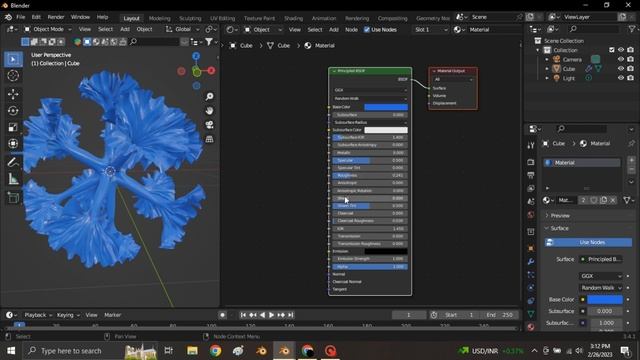This screenshot has width=640, height=360.
Task: Open the Keying dropdown in timeline
Action: pyautogui.click(x=68, y=315)
